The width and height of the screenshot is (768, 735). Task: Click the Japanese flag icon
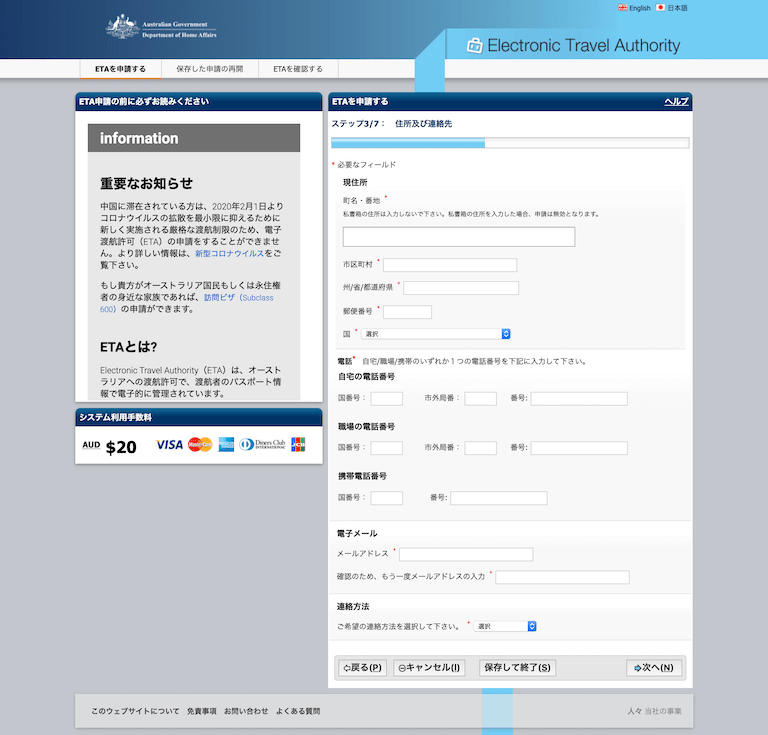(x=660, y=7)
